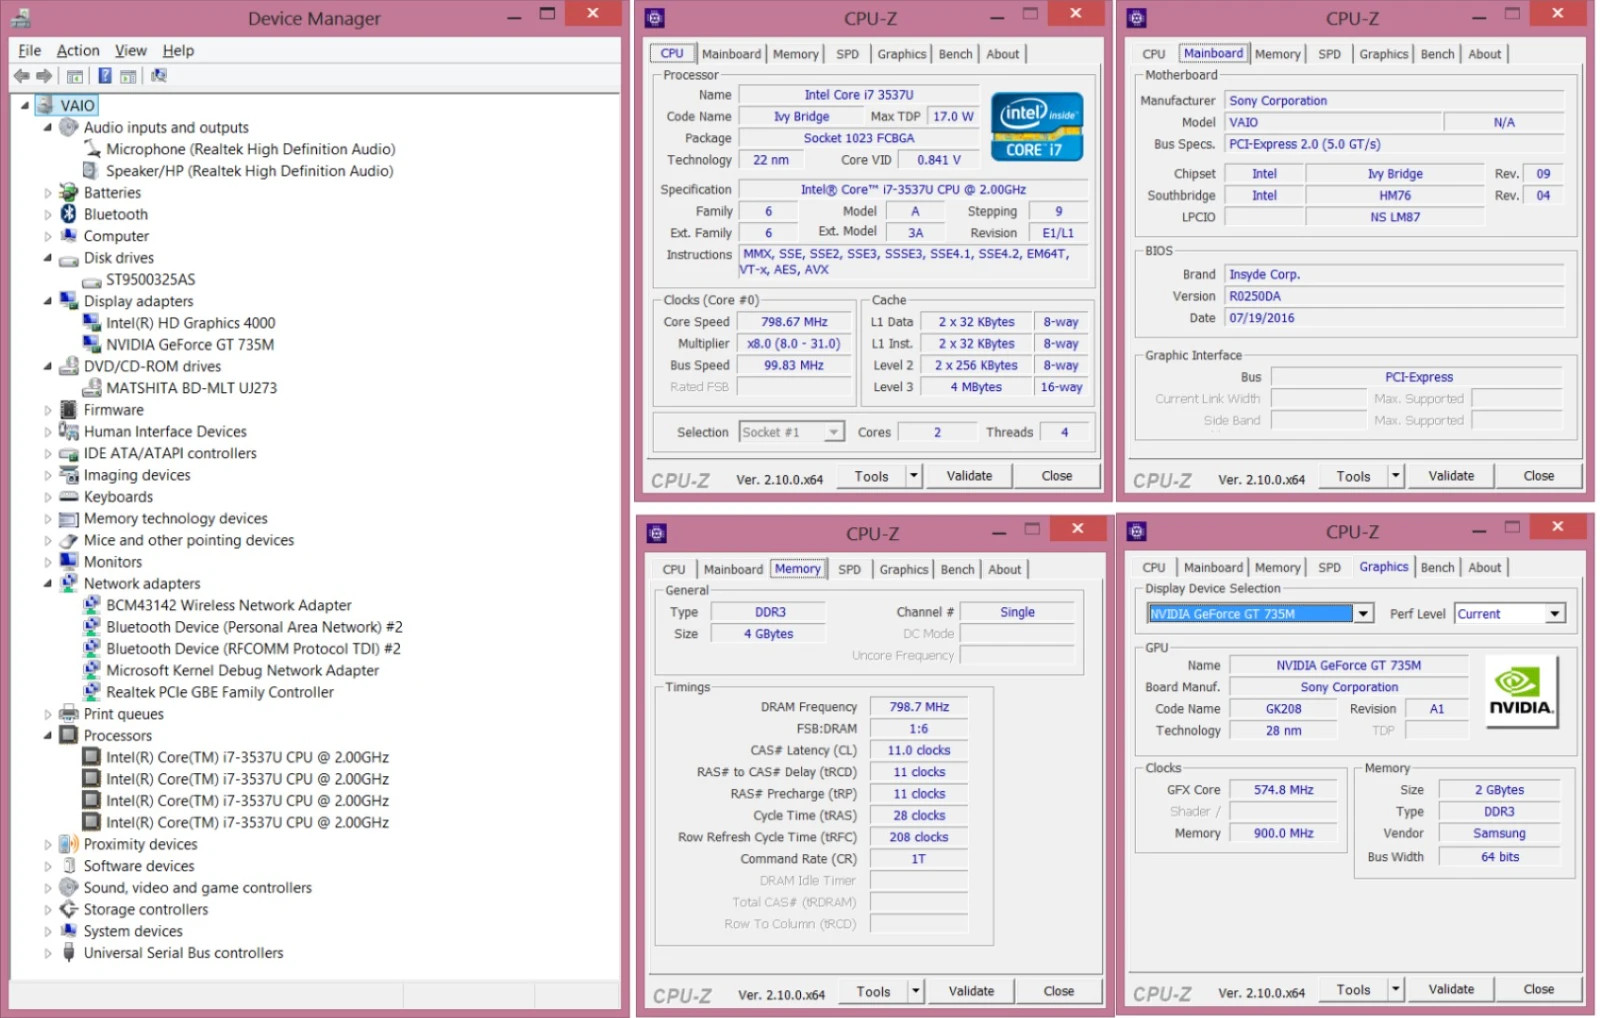Select BCM43142 Wireless Network Adapter entry
This screenshot has height=1018, width=1600.
229,605
